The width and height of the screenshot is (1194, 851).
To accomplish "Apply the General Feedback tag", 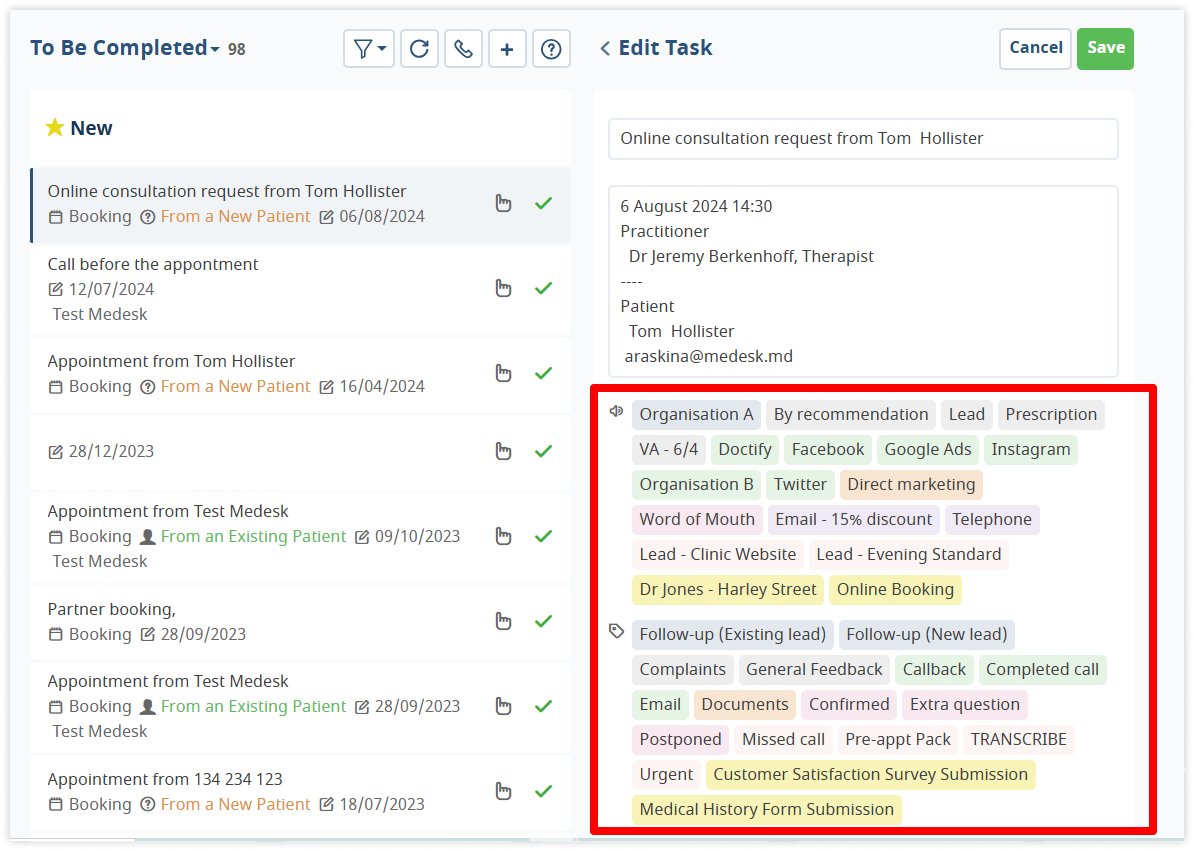I will pyautogui.click(x=814, y=670).
